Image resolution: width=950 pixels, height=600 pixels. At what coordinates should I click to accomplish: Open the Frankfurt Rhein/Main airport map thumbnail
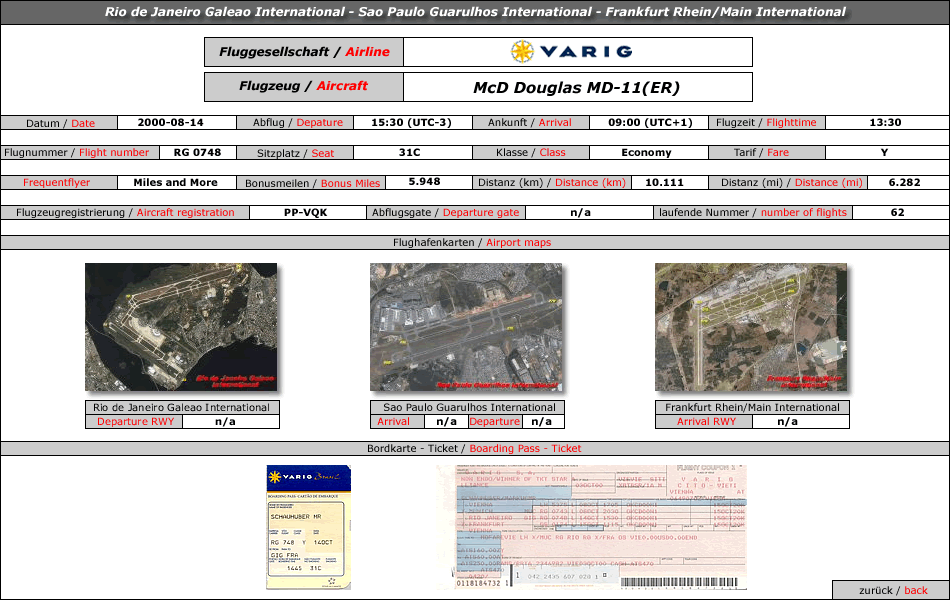pyautogui.click(x=751, y=327)
